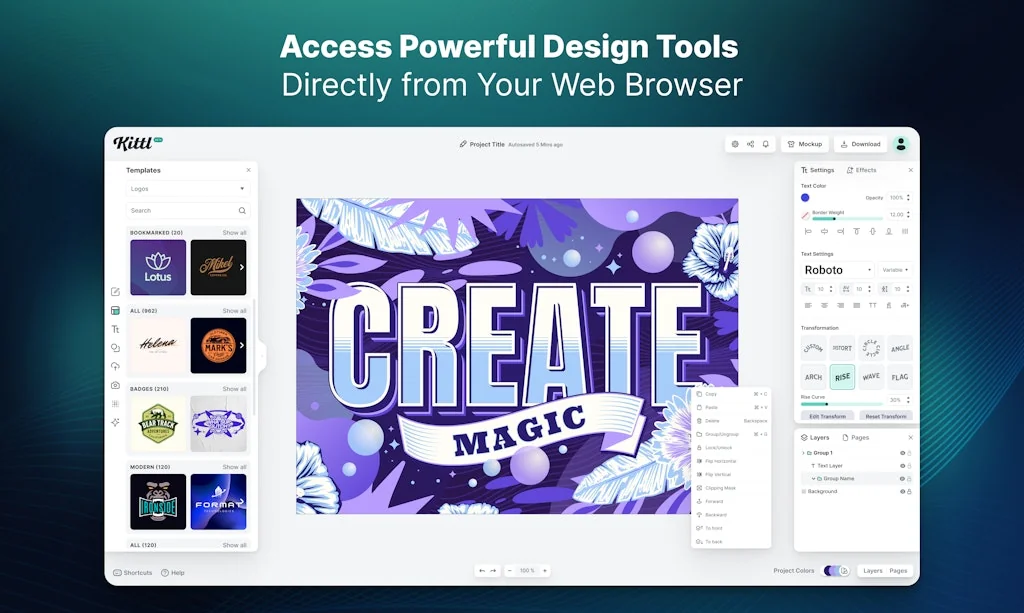
Task: Click the camera Photos icon in sidebar
Action: [x=115, y=385]
